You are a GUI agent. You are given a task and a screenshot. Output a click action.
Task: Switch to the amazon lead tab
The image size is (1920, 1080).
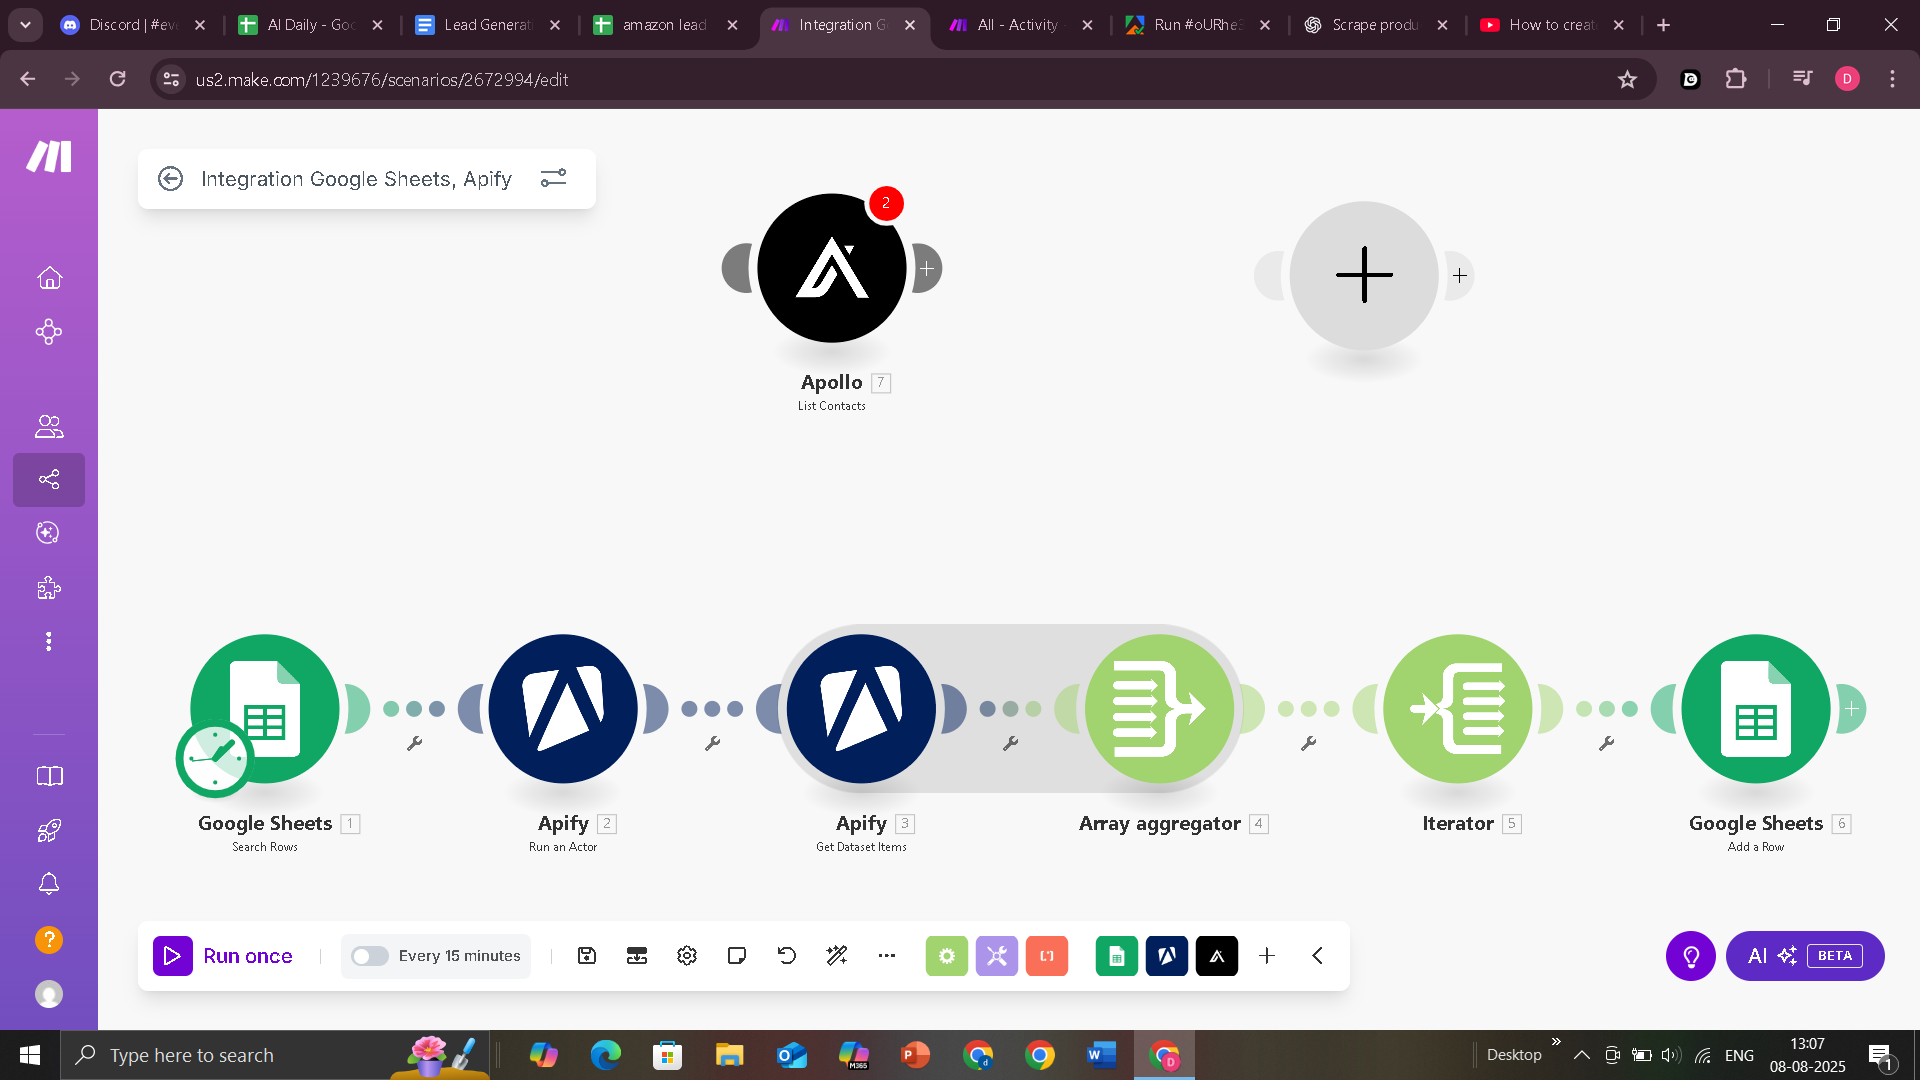pos(665,25)
